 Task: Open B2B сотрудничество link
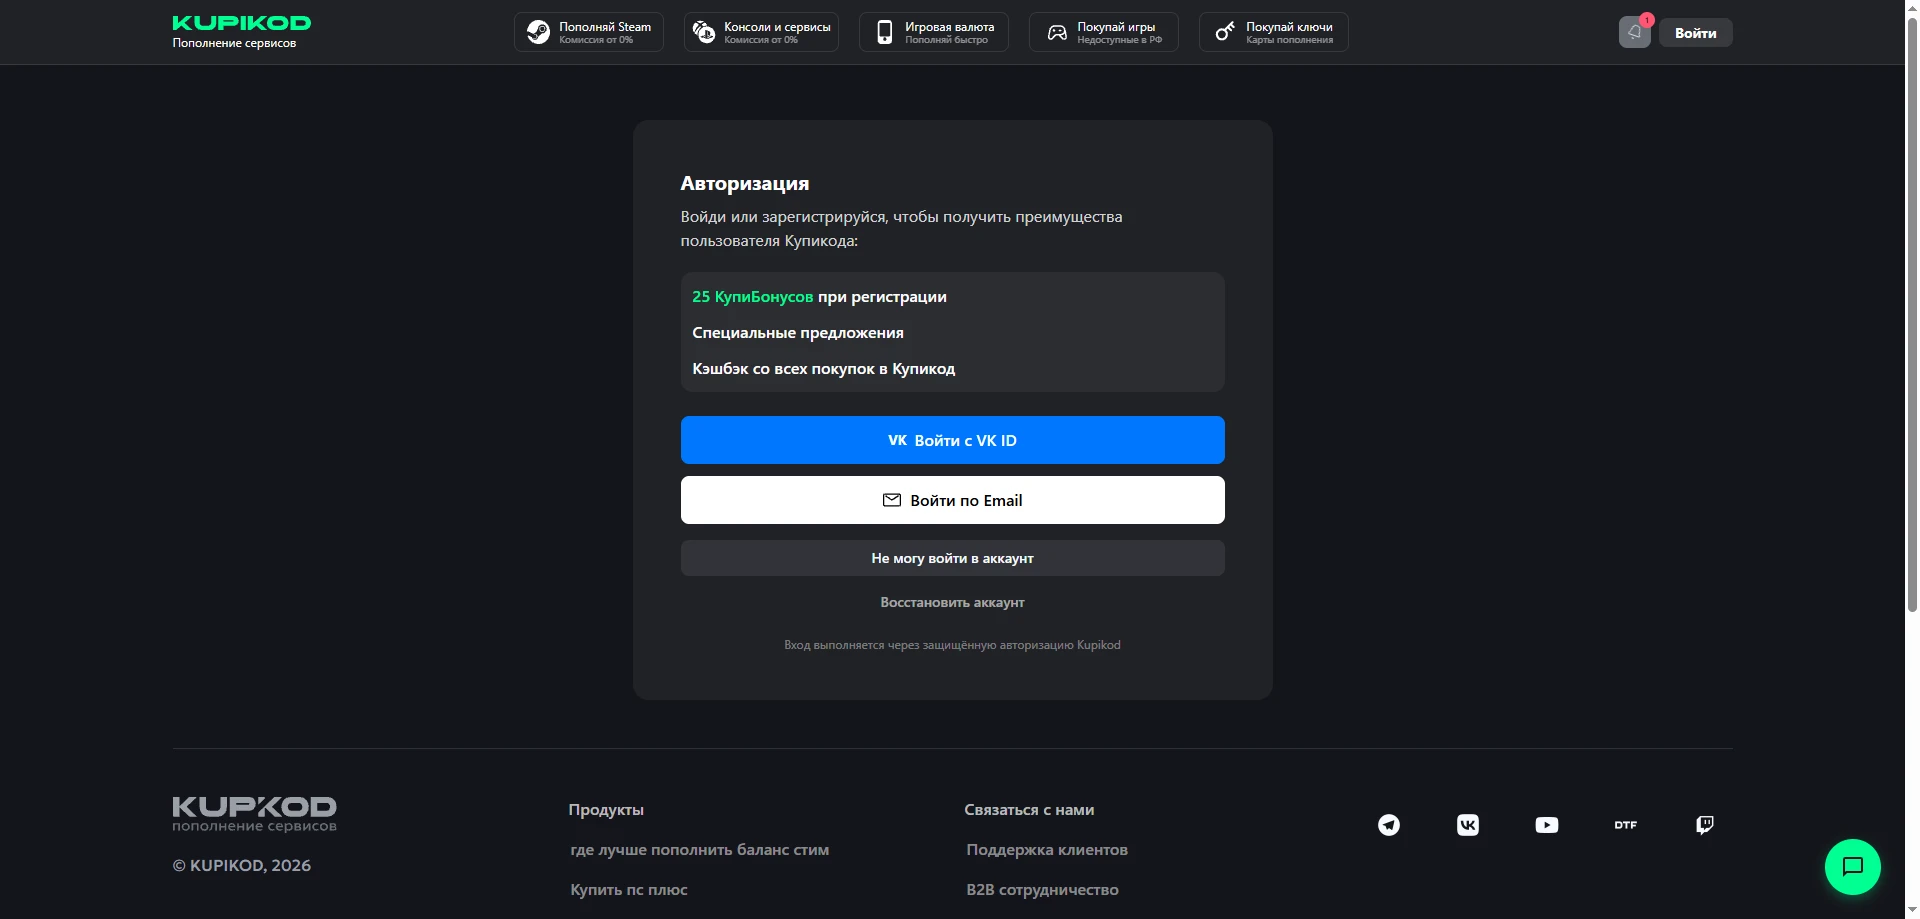(x=1043, y=890)
